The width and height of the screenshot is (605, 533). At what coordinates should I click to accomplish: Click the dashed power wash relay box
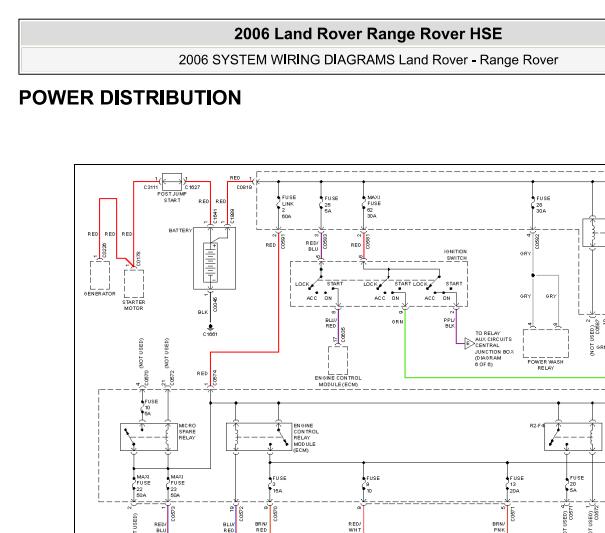pyautogui.click(x=546, y=343)
